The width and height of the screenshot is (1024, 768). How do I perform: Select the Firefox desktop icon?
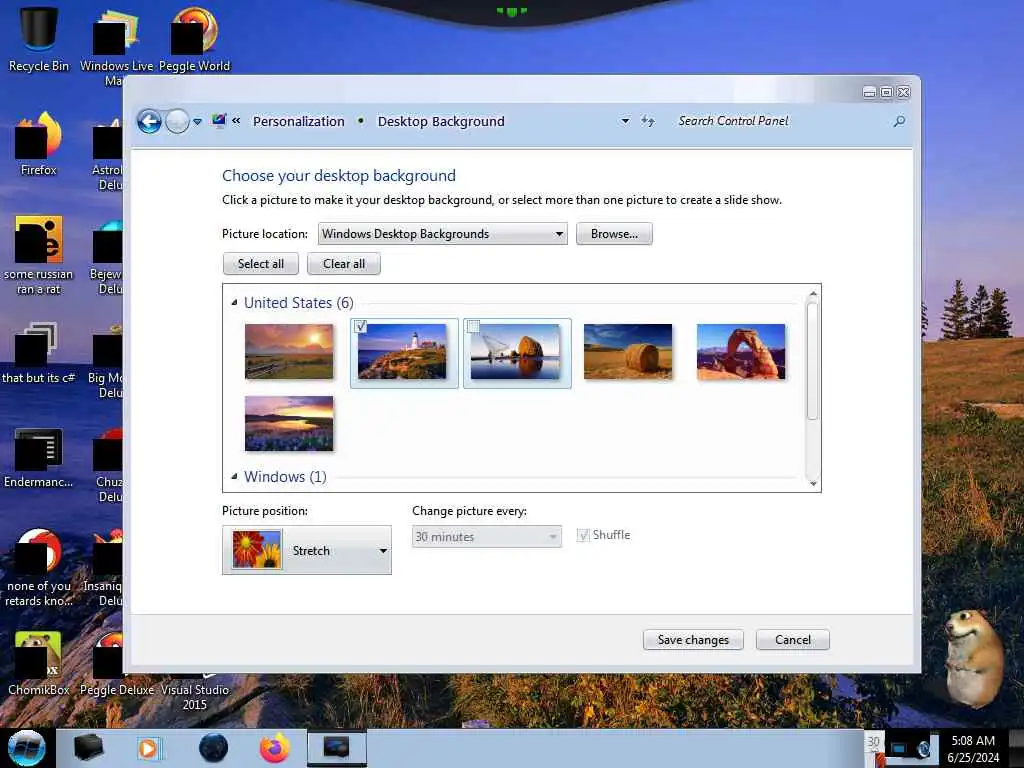tap(39, 144)
